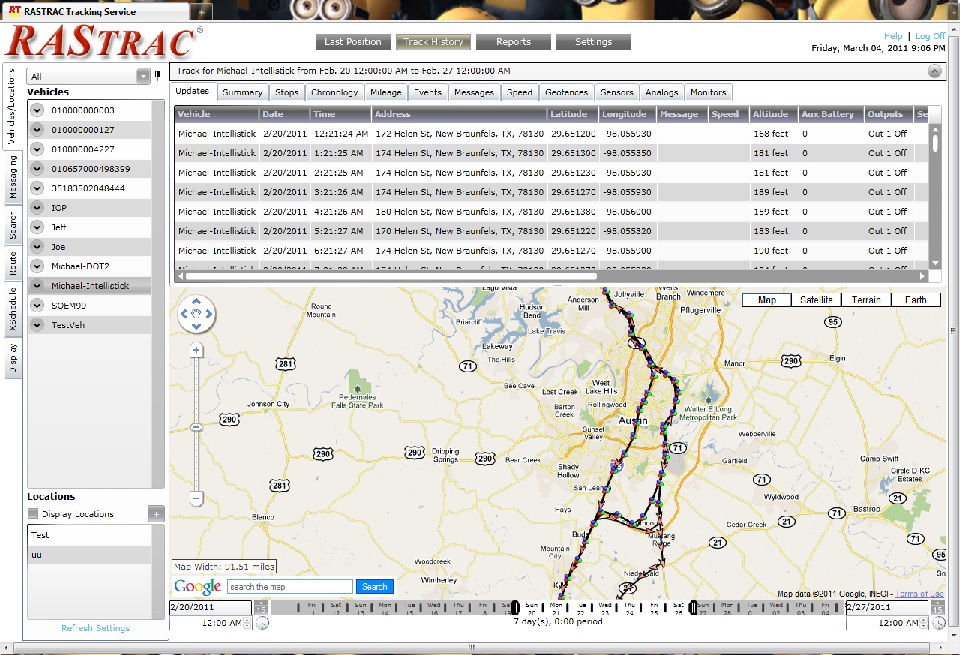Click the end date field 2/27/2011
The width and height of the screenshot is (960, 655).
[x=887, y=607]
